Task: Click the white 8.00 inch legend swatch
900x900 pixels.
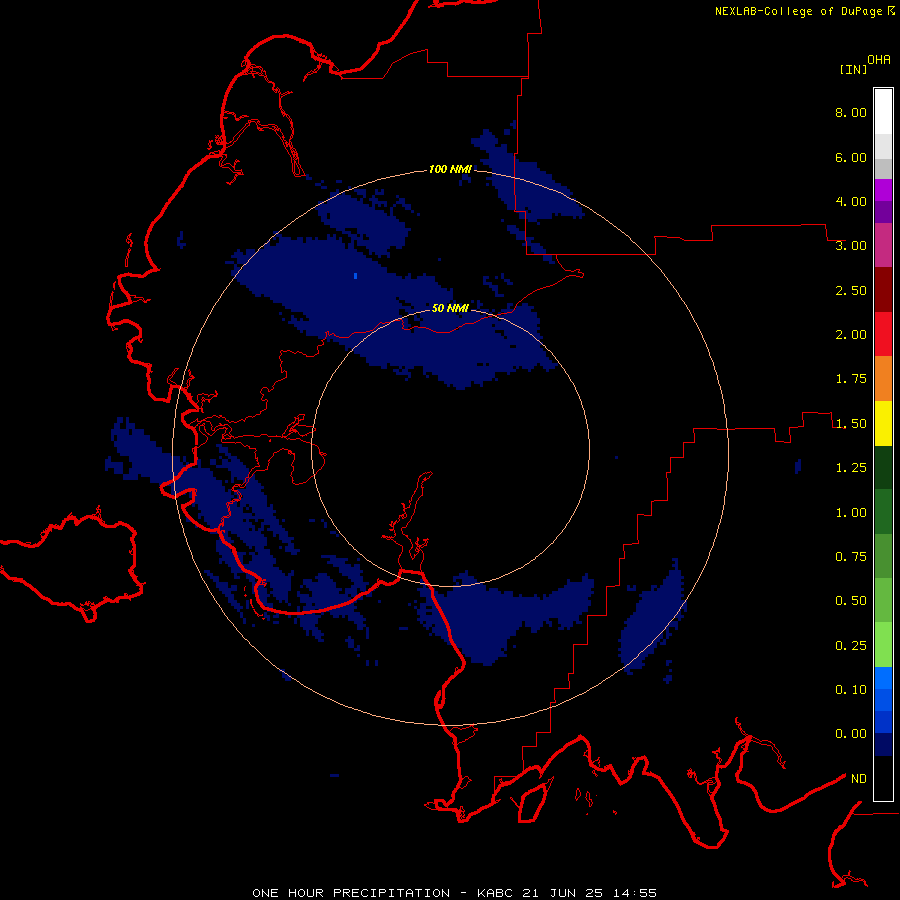Action: pos(883,112)
